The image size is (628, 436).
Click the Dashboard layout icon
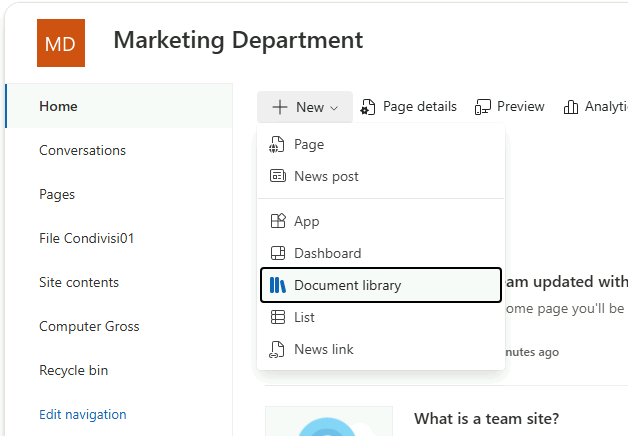[x=278, y=253]
